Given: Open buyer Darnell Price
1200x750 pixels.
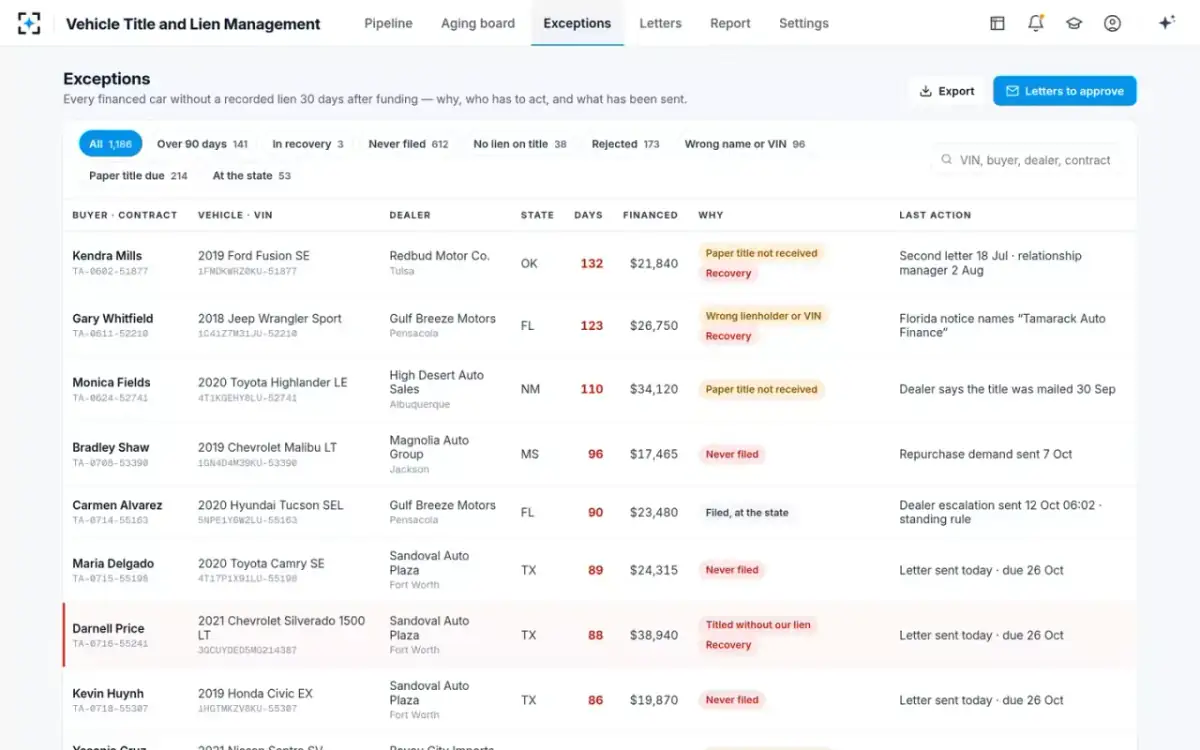Looking at the screenshot, I should [x=108, y=629].
